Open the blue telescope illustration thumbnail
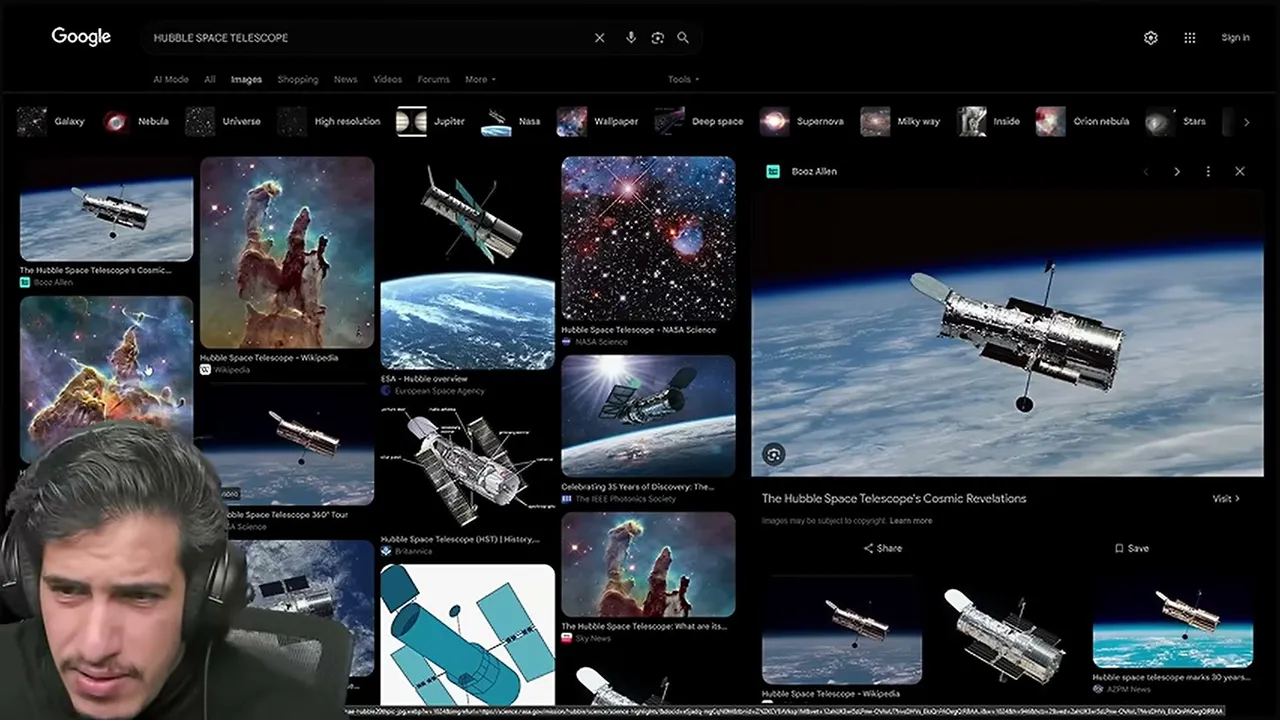The width and height of the screenshot is (1280, 720). coord(467,636)
